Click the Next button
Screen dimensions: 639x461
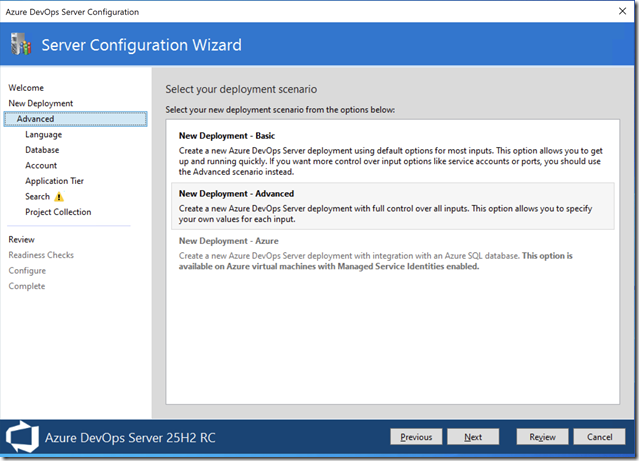[473, 437]
